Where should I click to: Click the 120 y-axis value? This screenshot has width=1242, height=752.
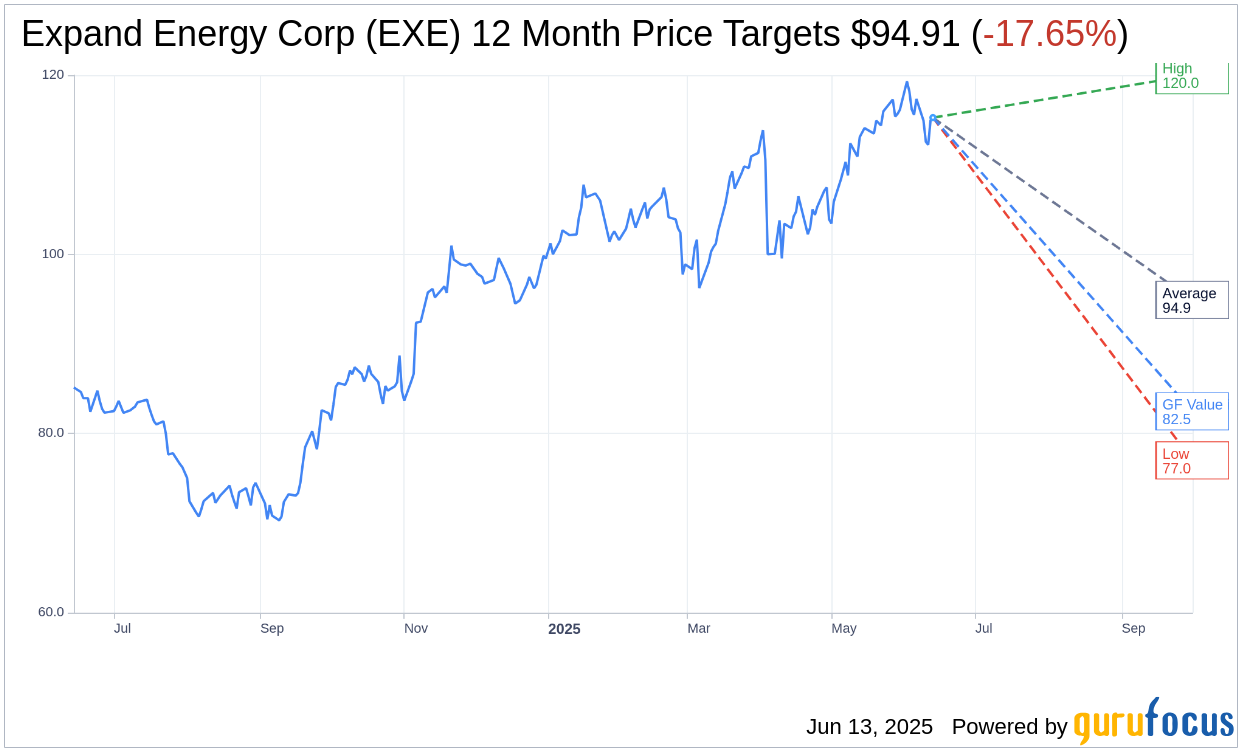point(53,75)
